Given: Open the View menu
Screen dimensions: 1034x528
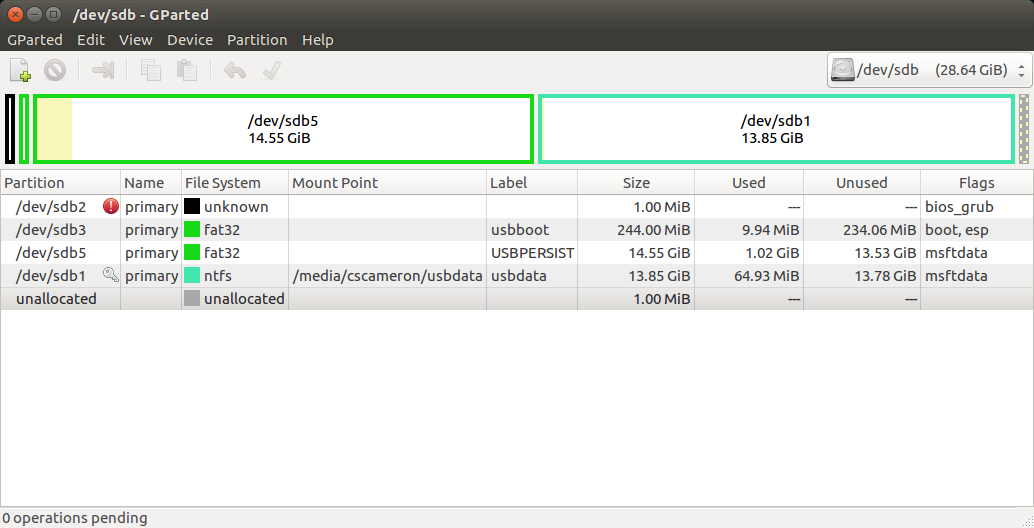Looking at the screenshot, I should pos(136,40).
